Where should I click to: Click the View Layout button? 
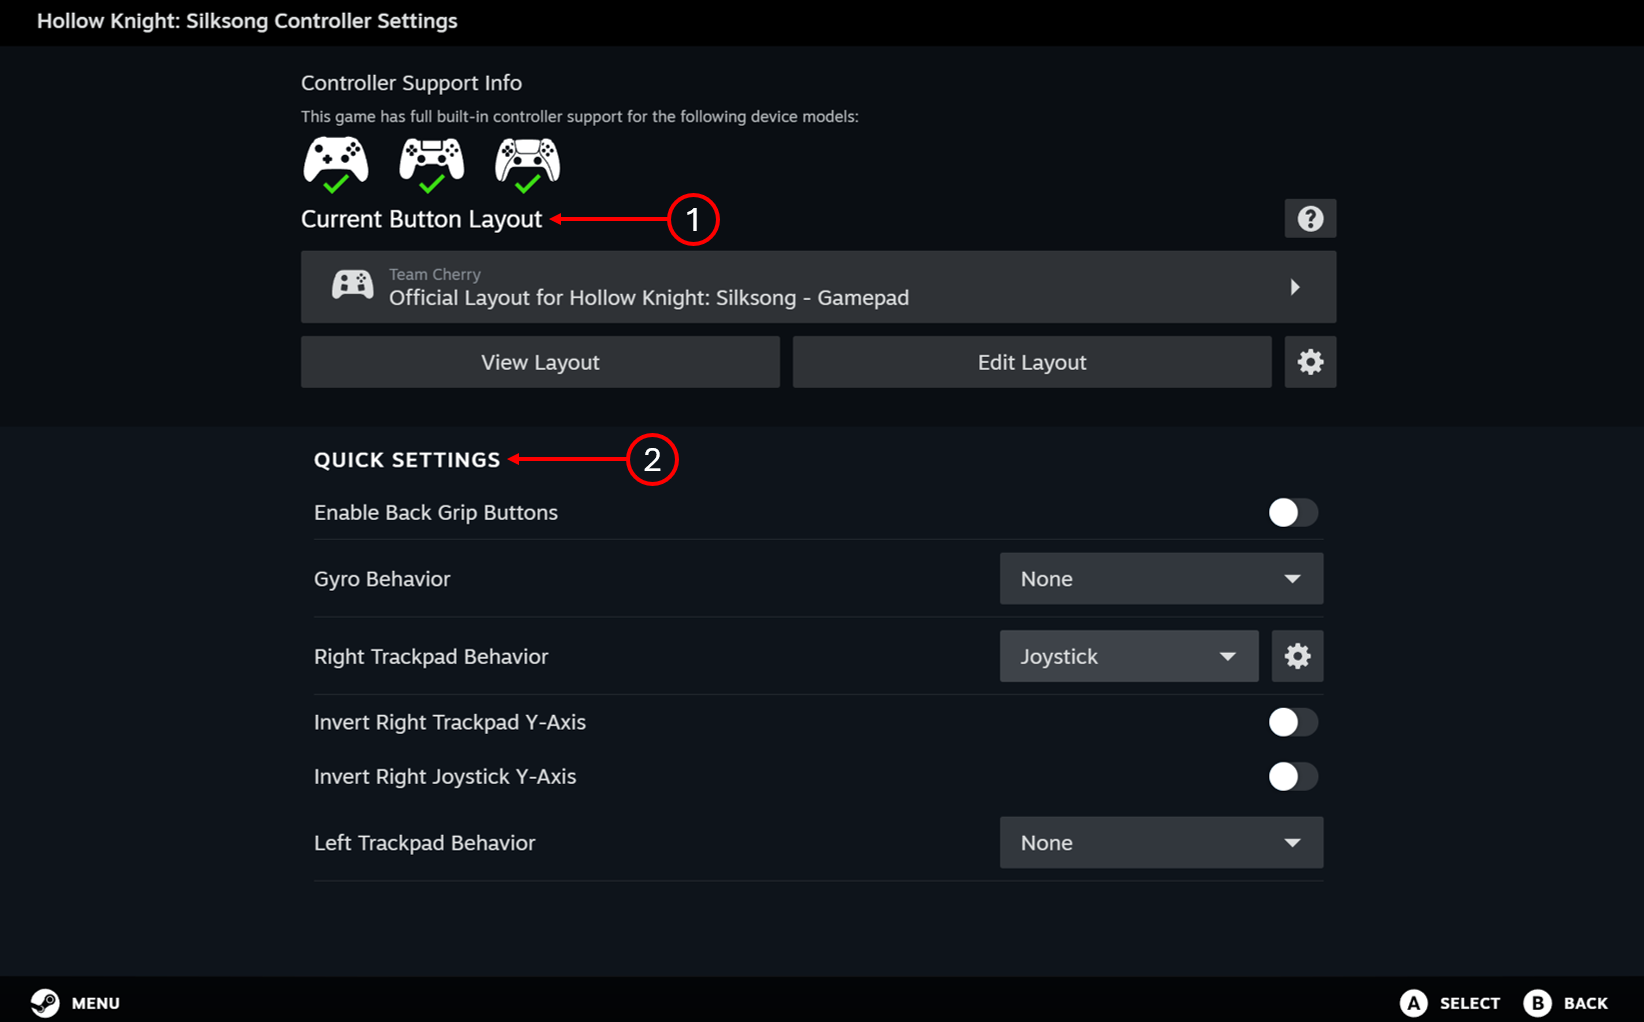pos(540,362)
